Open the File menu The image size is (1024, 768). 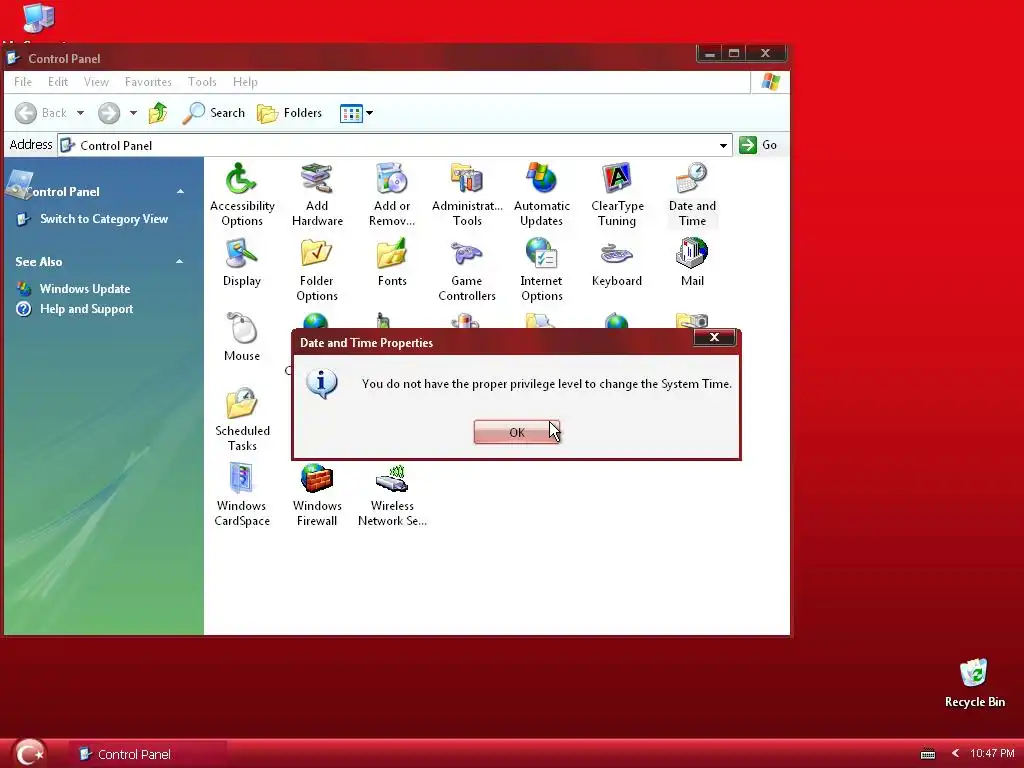coord(23,82)
